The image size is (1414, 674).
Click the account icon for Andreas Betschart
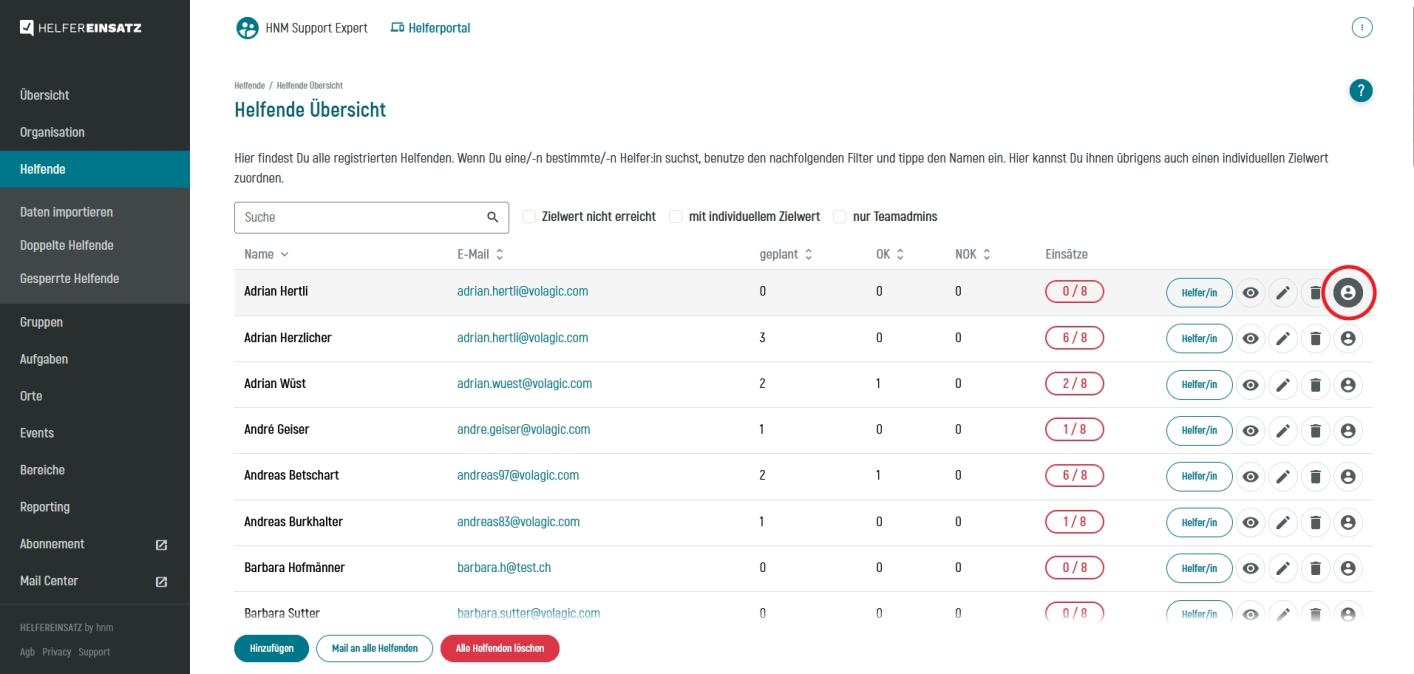point(1348,477)
